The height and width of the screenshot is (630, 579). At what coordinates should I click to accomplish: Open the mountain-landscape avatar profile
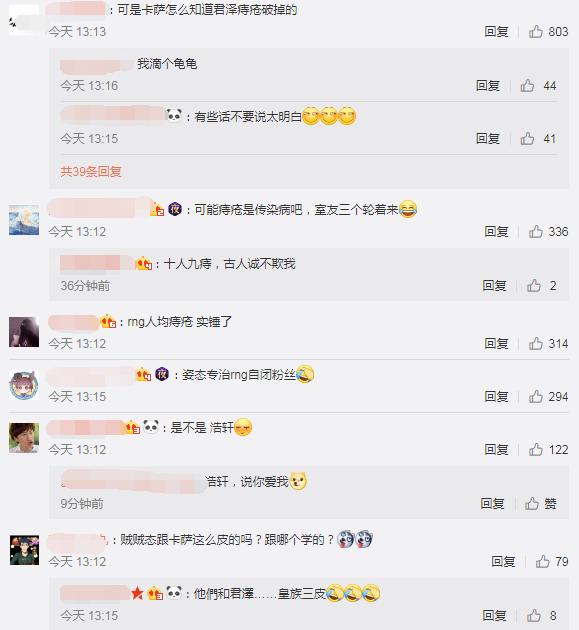click(24, 220)
